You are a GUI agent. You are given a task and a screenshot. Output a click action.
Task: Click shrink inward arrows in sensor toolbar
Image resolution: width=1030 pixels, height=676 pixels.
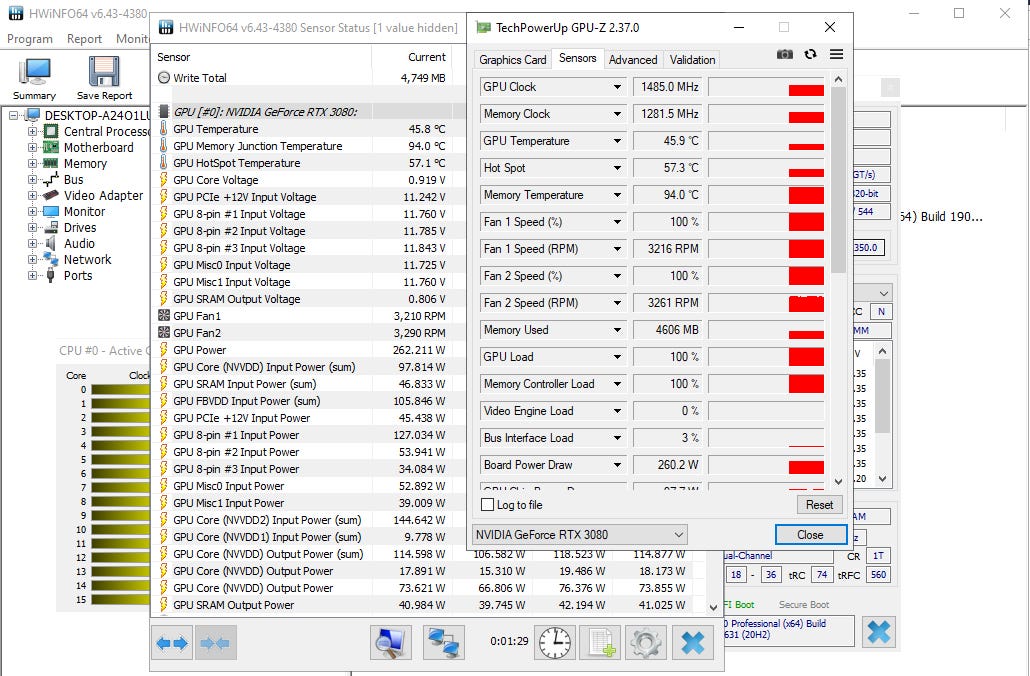pos(215,643)
